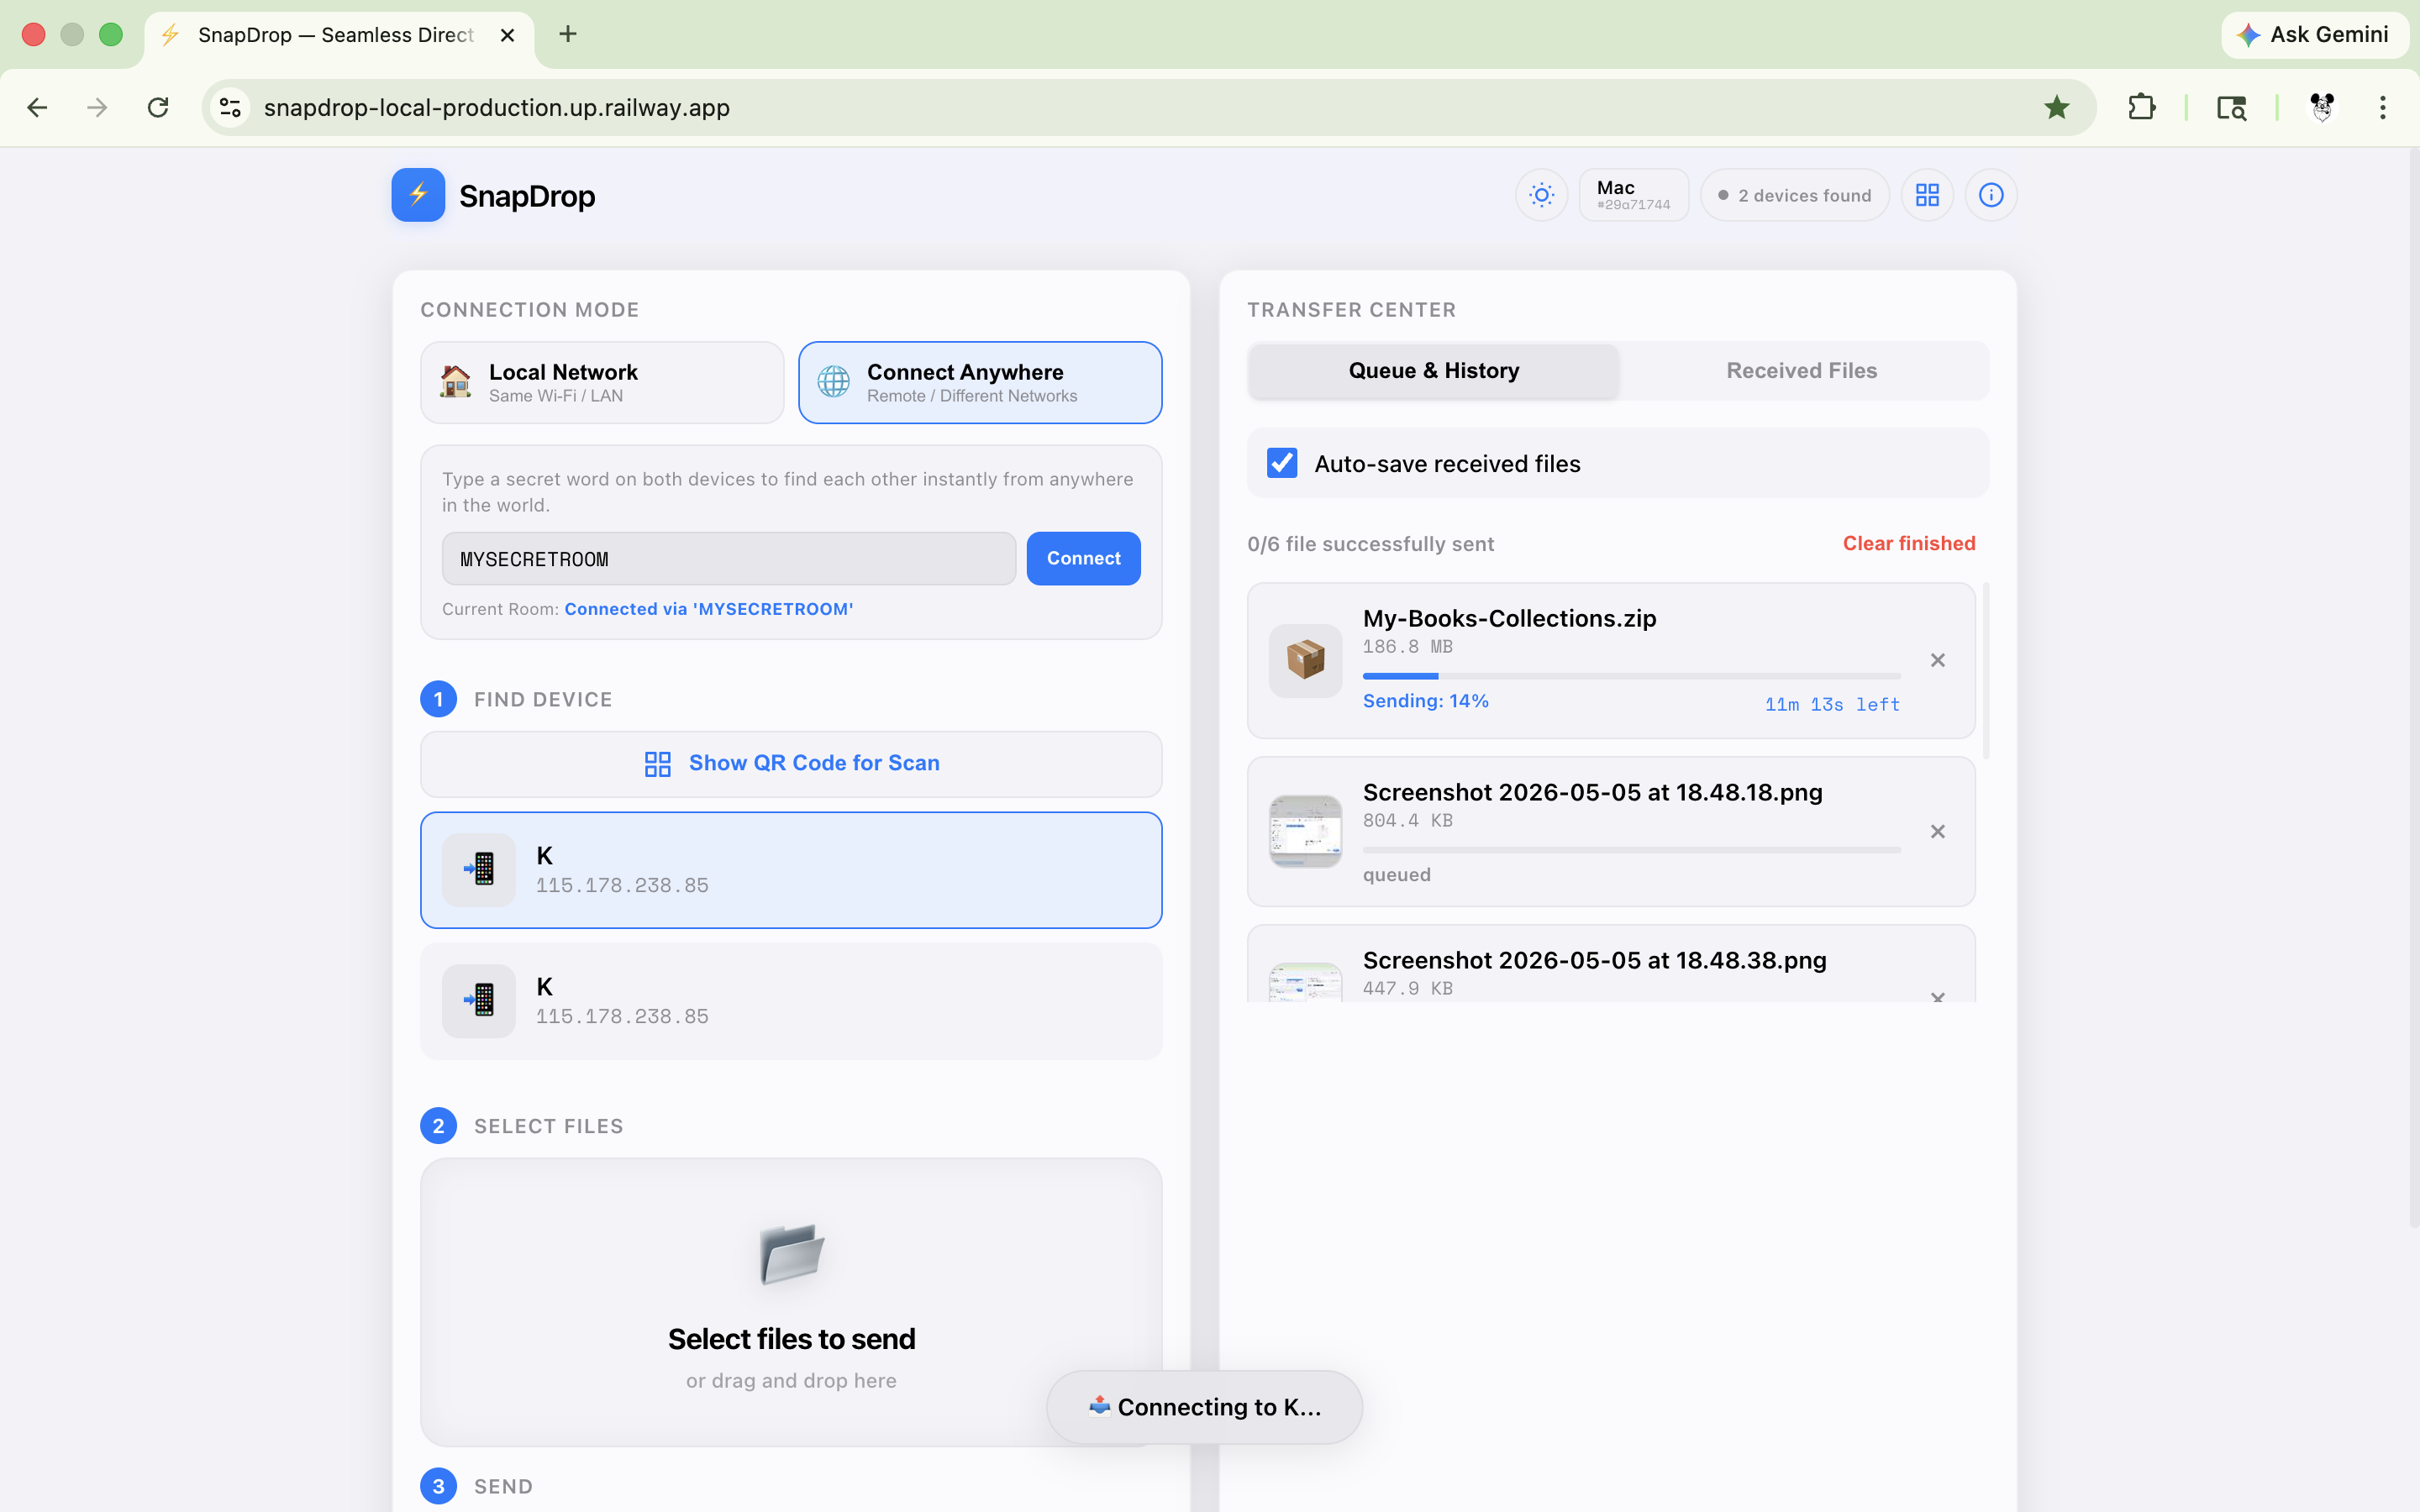This screenshot has height=1512, width=2420.
Task: Toggle Auto-save received files checkbox
Action: pos(1282,463)
